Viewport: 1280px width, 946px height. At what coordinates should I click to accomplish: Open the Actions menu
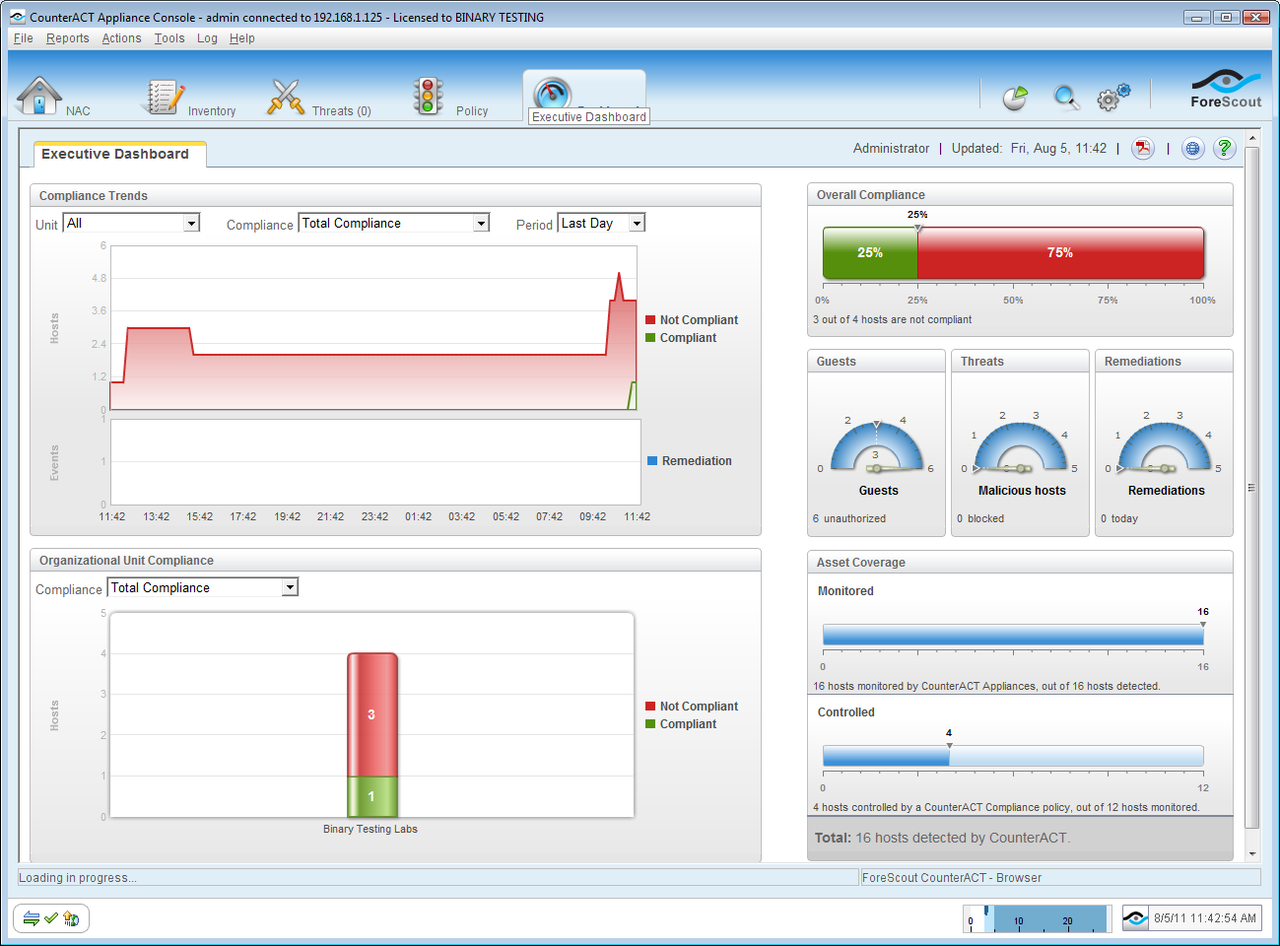click(x=122, y=38)
